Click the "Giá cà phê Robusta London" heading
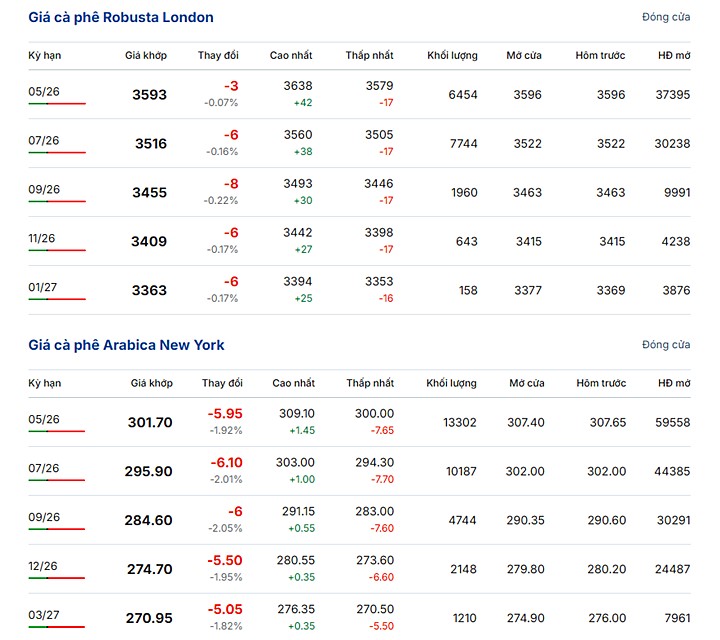 [x=120, y=18]
